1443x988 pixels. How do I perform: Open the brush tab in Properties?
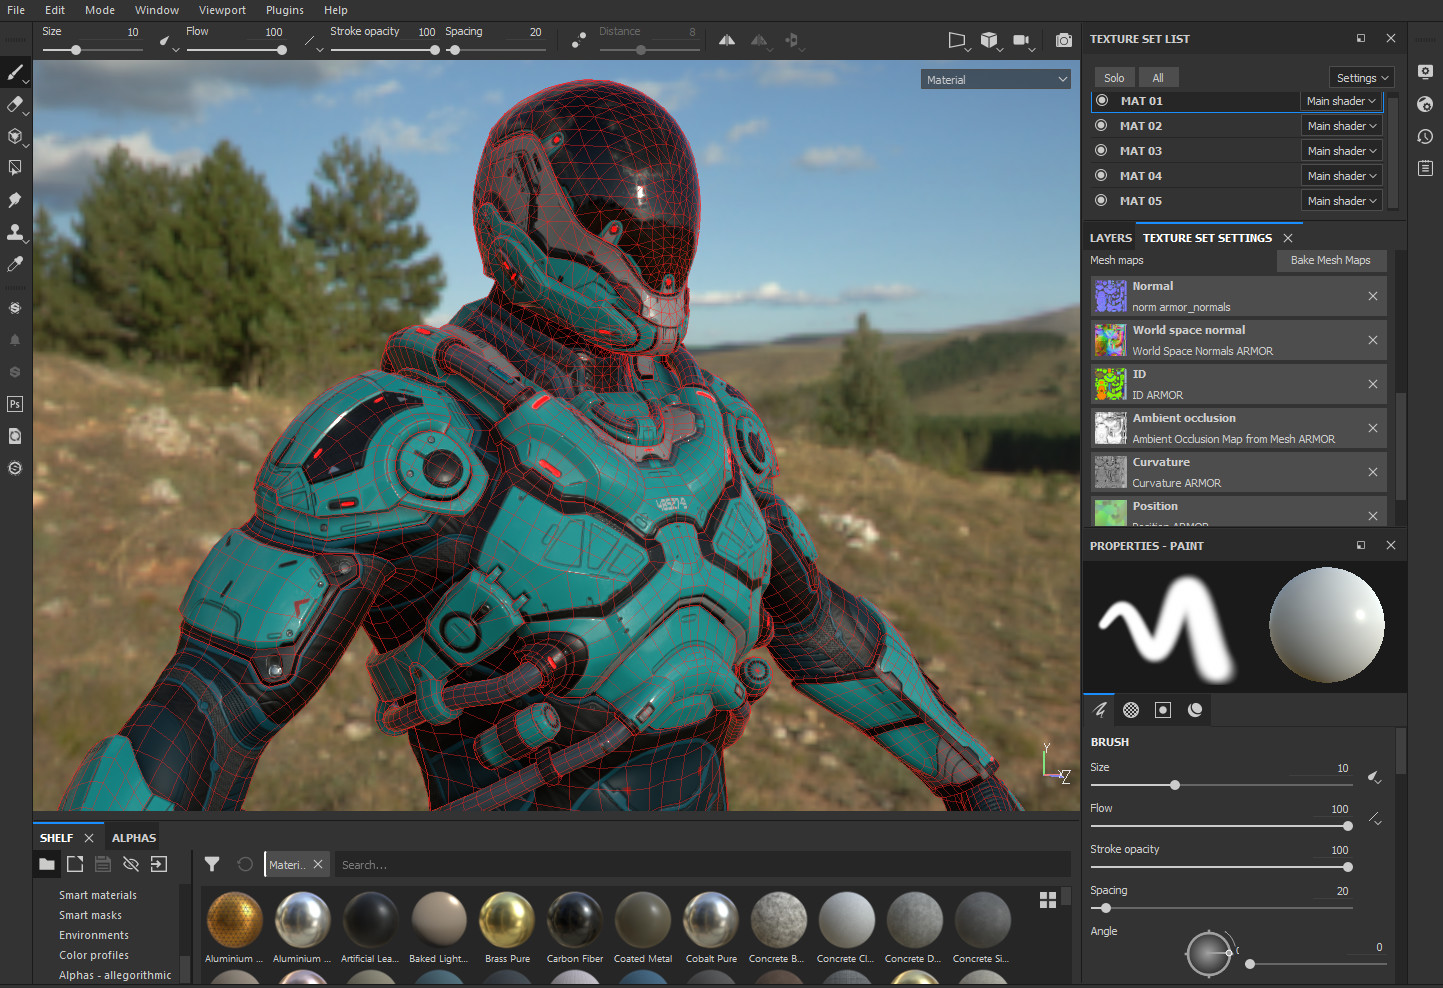pos(1099,709)
